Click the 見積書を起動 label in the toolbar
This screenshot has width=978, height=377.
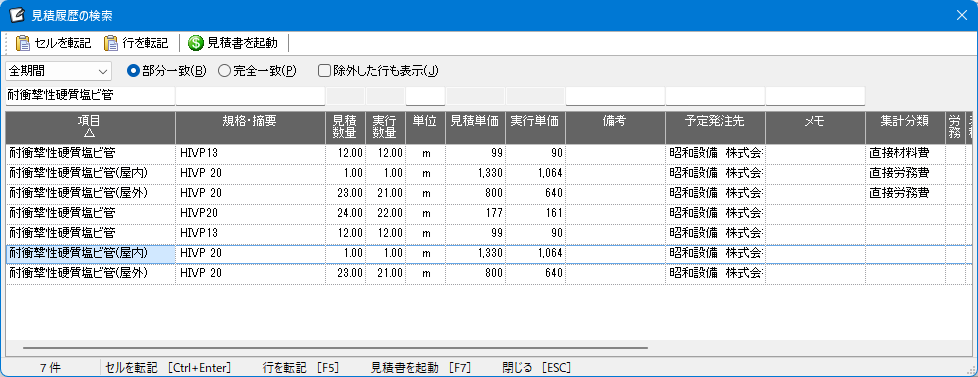(x=243, y=43)
